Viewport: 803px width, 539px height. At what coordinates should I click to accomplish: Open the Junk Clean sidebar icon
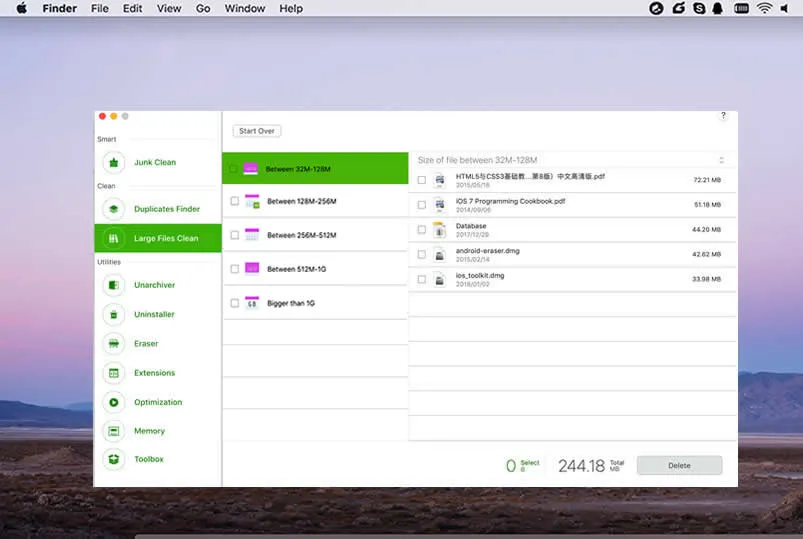coord(114,162)
